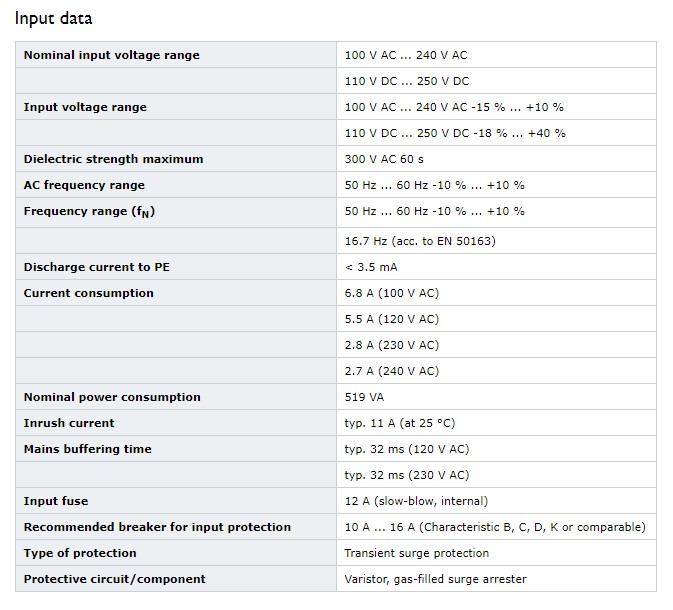The width and height of the screenshot is (673, 610).
Task: Click the 'Discharge current to PE' label
Action: pos(97,267)
